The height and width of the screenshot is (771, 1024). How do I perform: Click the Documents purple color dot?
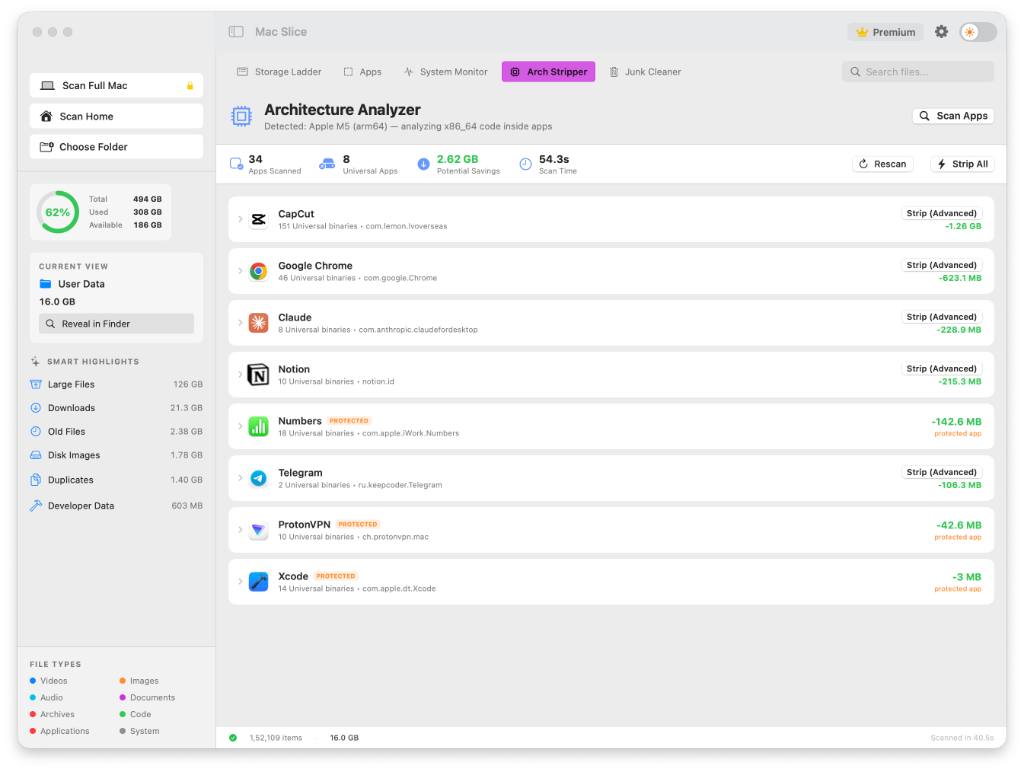tap(122, 698)
